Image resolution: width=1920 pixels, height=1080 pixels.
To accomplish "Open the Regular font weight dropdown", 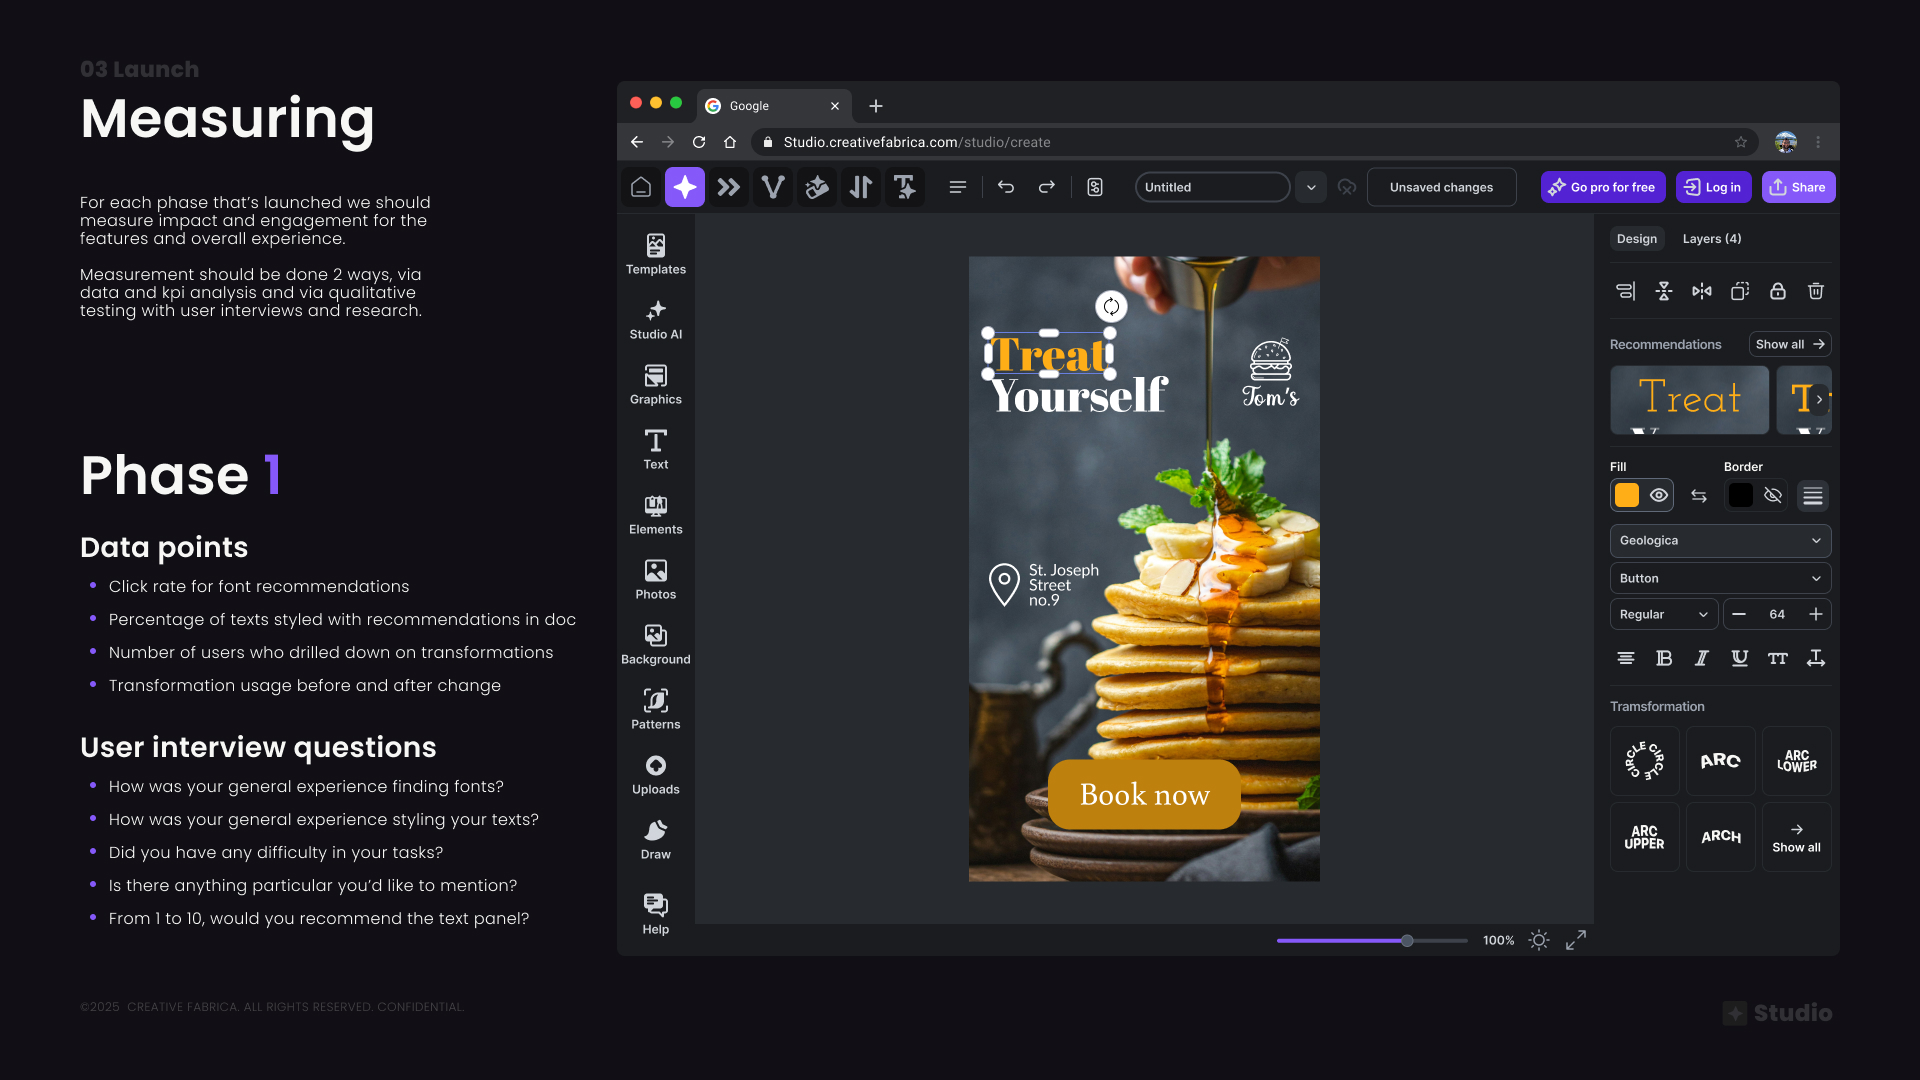I will tap(1663, 614).
